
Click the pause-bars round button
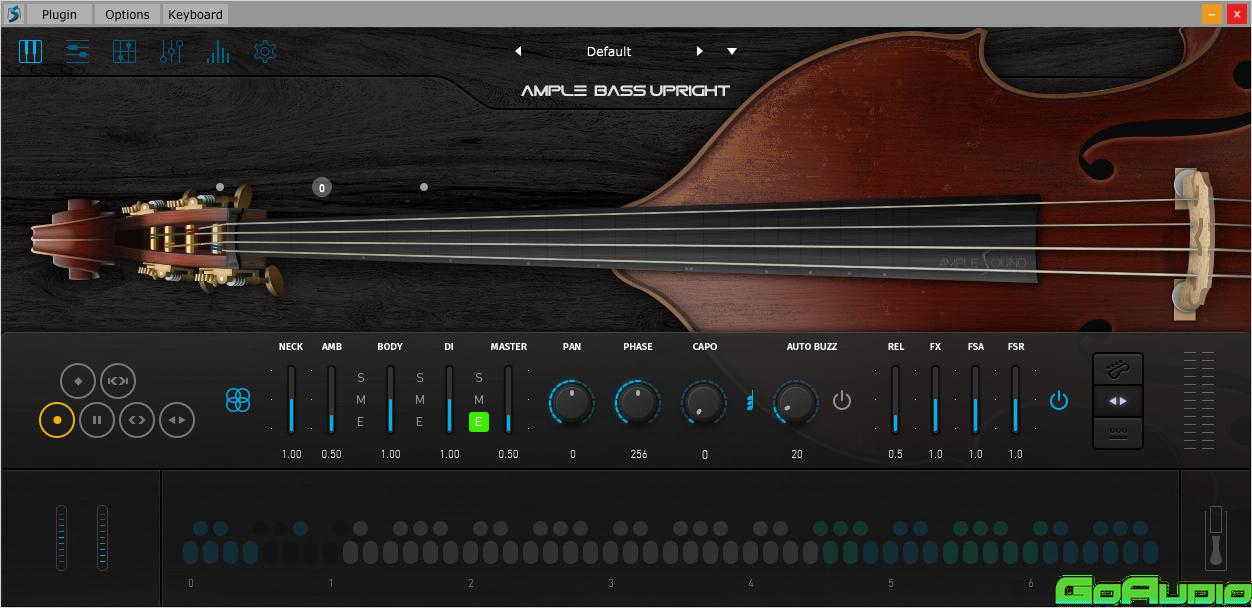pyautogui.click(x=97, y=420)
